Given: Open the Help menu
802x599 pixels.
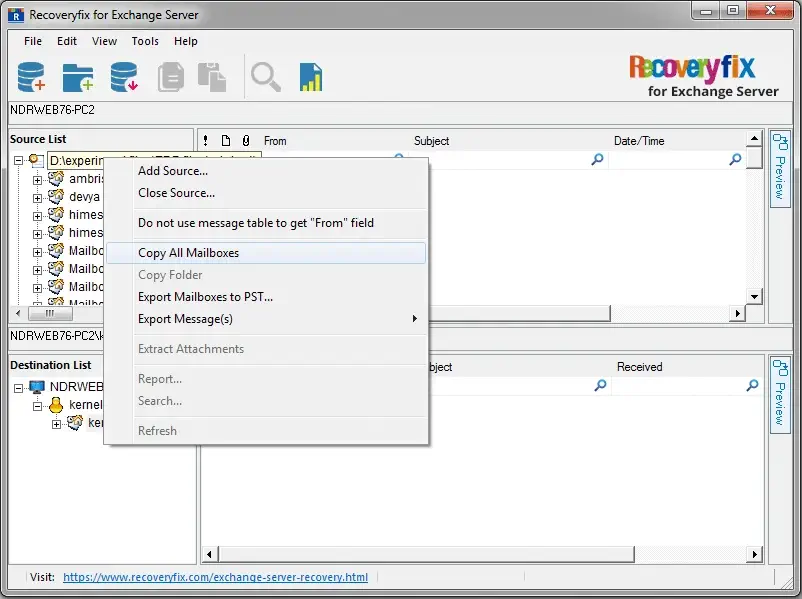Looking at the screenshot, I should [186, 41].
